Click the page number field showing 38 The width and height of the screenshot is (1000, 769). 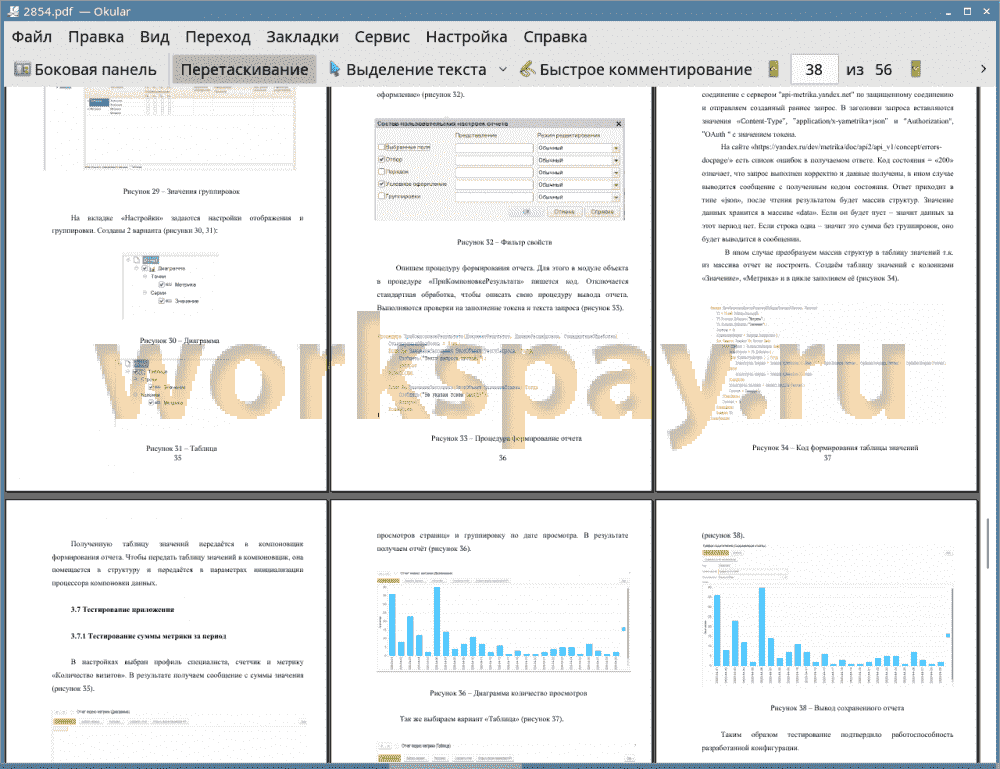click(x=814, y=70)
